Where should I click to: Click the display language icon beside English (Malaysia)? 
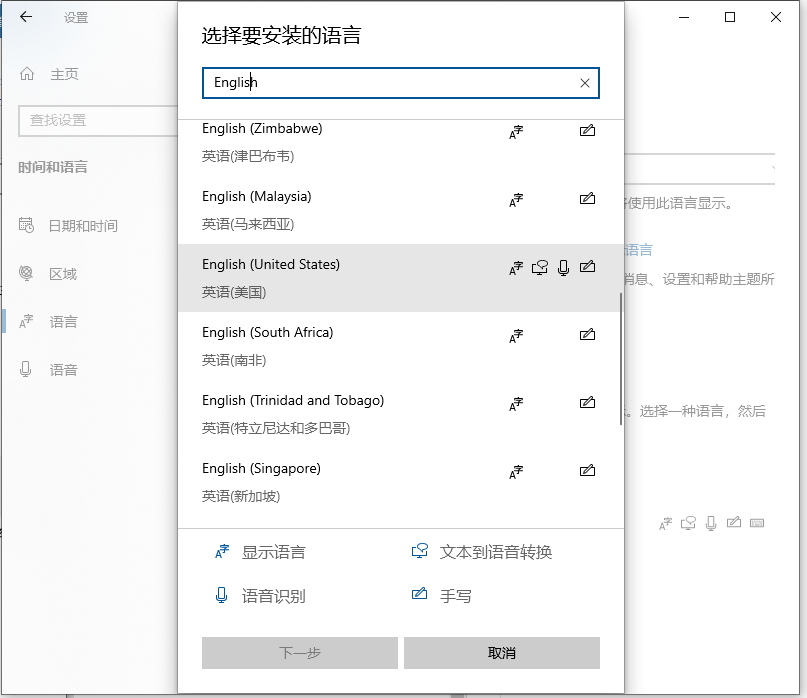(x=515, y=199)
